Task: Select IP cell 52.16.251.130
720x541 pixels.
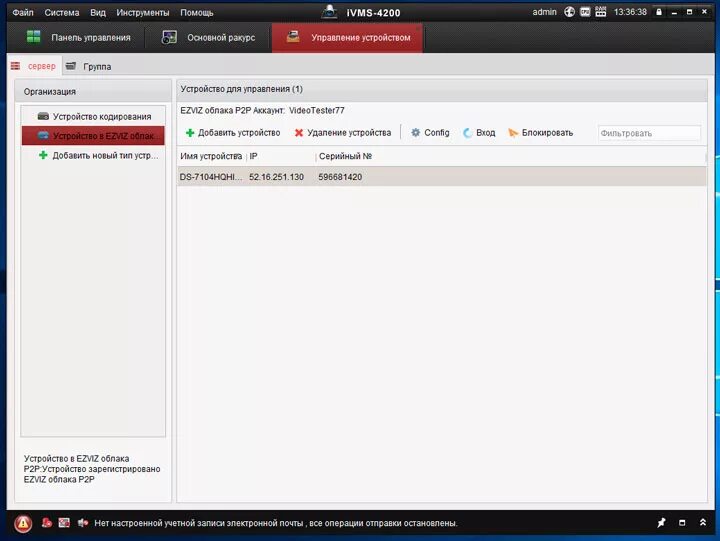Action: click(276, 177)
